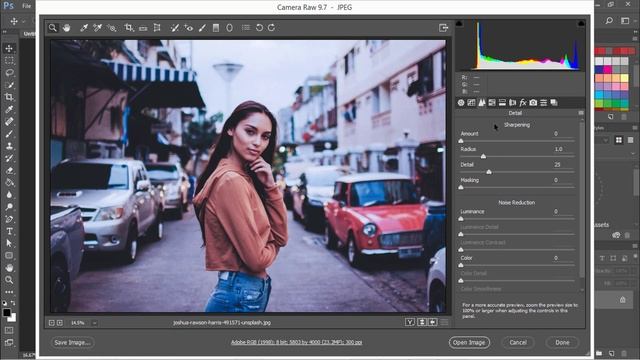Select the Adjustment Brush tool
The width and height of the screenshot is (640, 360).
pos(202,28)
